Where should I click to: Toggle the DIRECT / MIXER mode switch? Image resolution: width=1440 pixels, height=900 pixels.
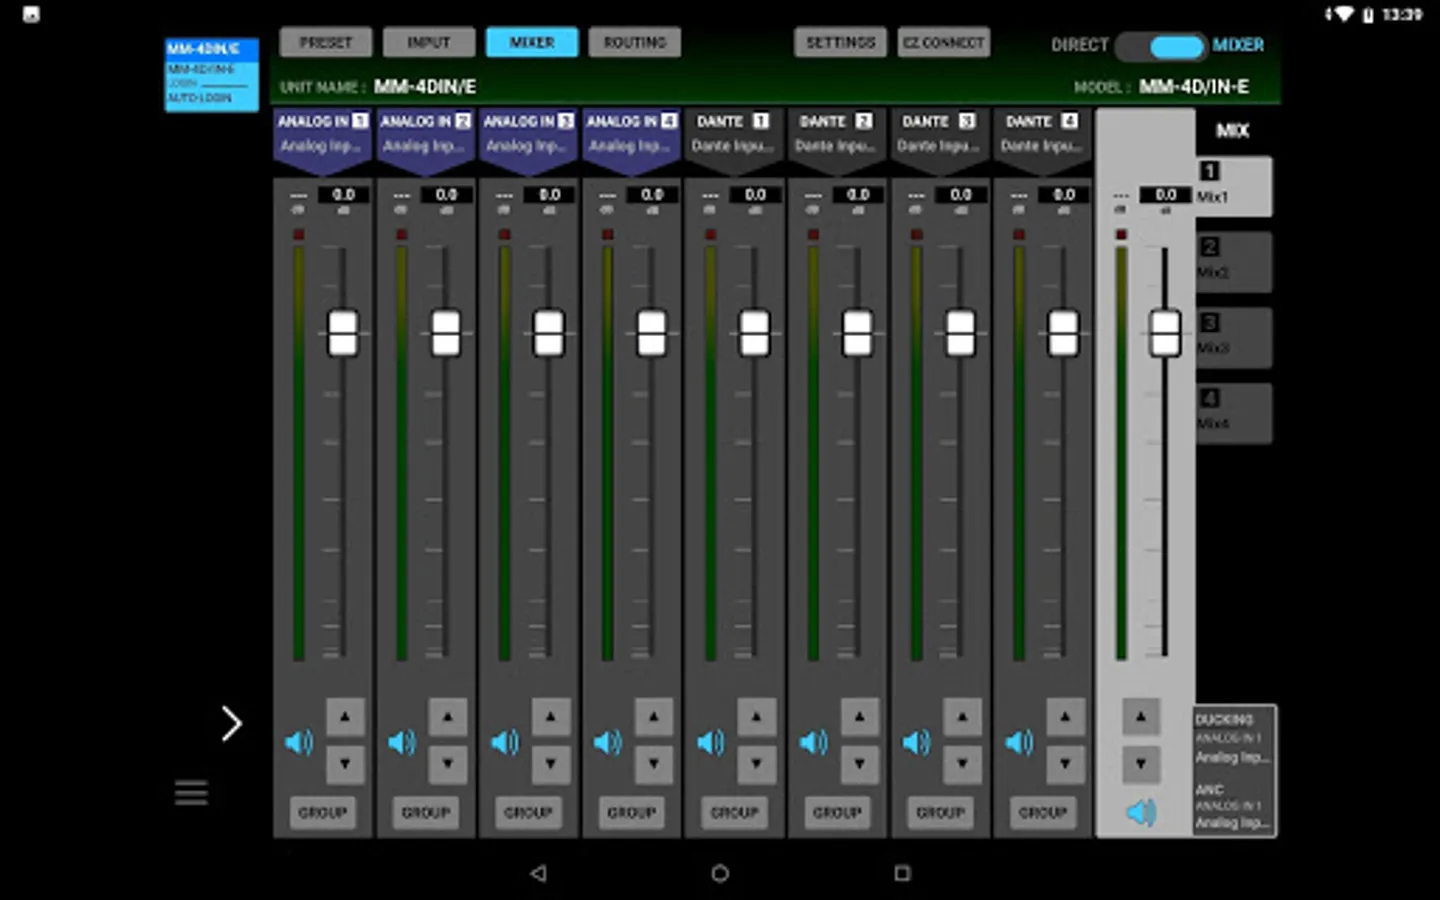point(1161,46)
